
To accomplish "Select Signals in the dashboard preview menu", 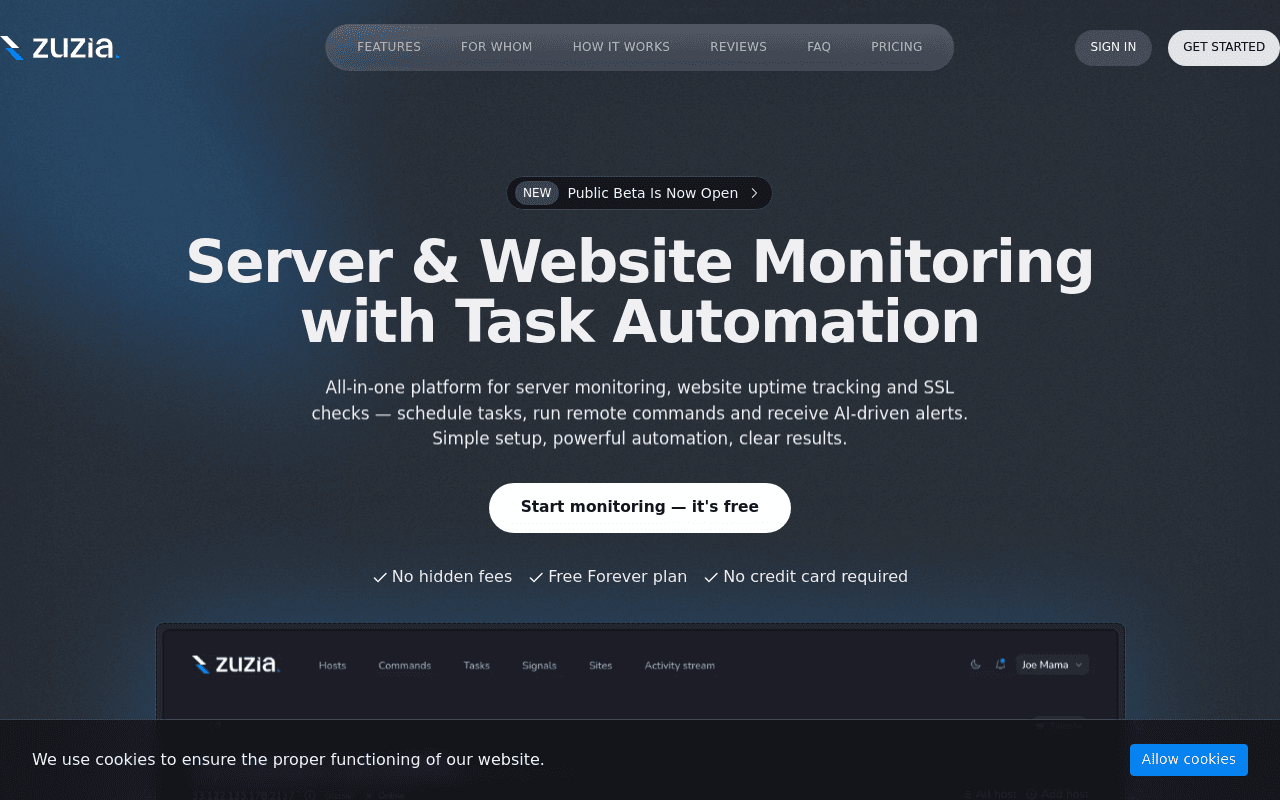I will [539, 665].
